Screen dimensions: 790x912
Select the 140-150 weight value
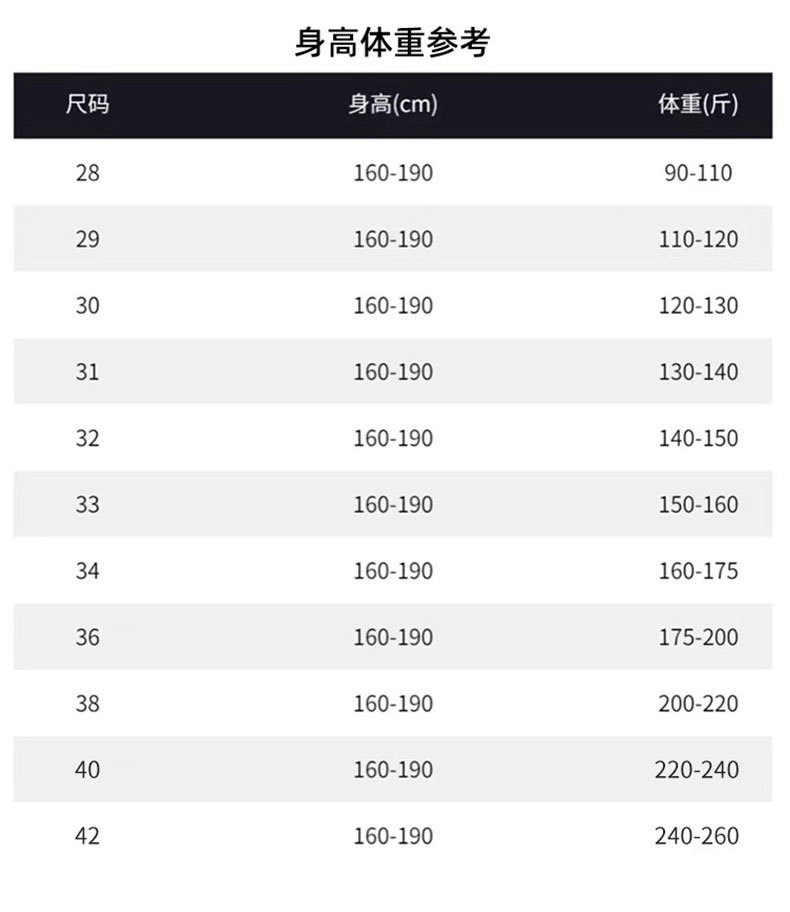click(x=698, y=438)
